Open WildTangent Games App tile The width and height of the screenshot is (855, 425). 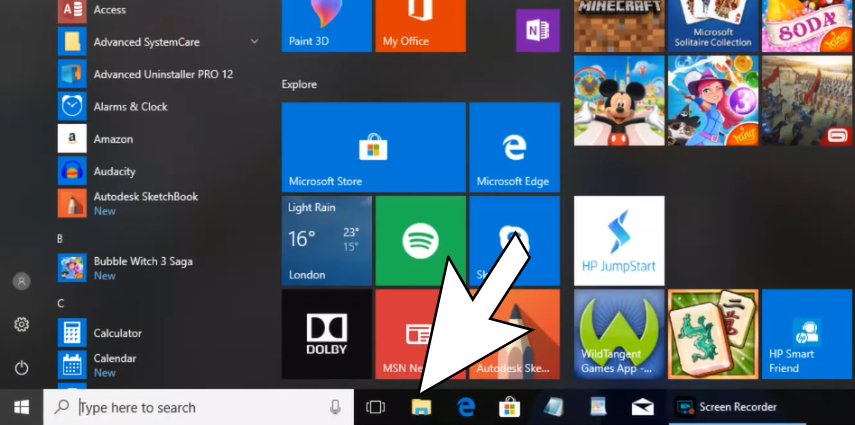(x=619, y=334)
